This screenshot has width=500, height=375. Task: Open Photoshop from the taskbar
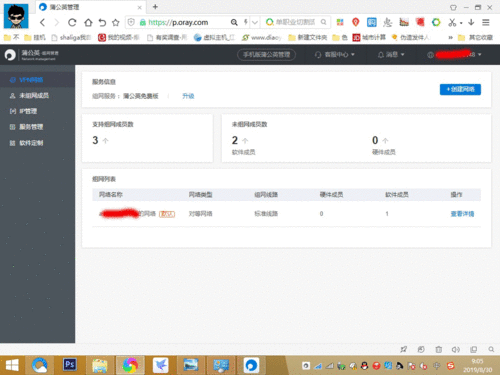(x=70, y=365)
